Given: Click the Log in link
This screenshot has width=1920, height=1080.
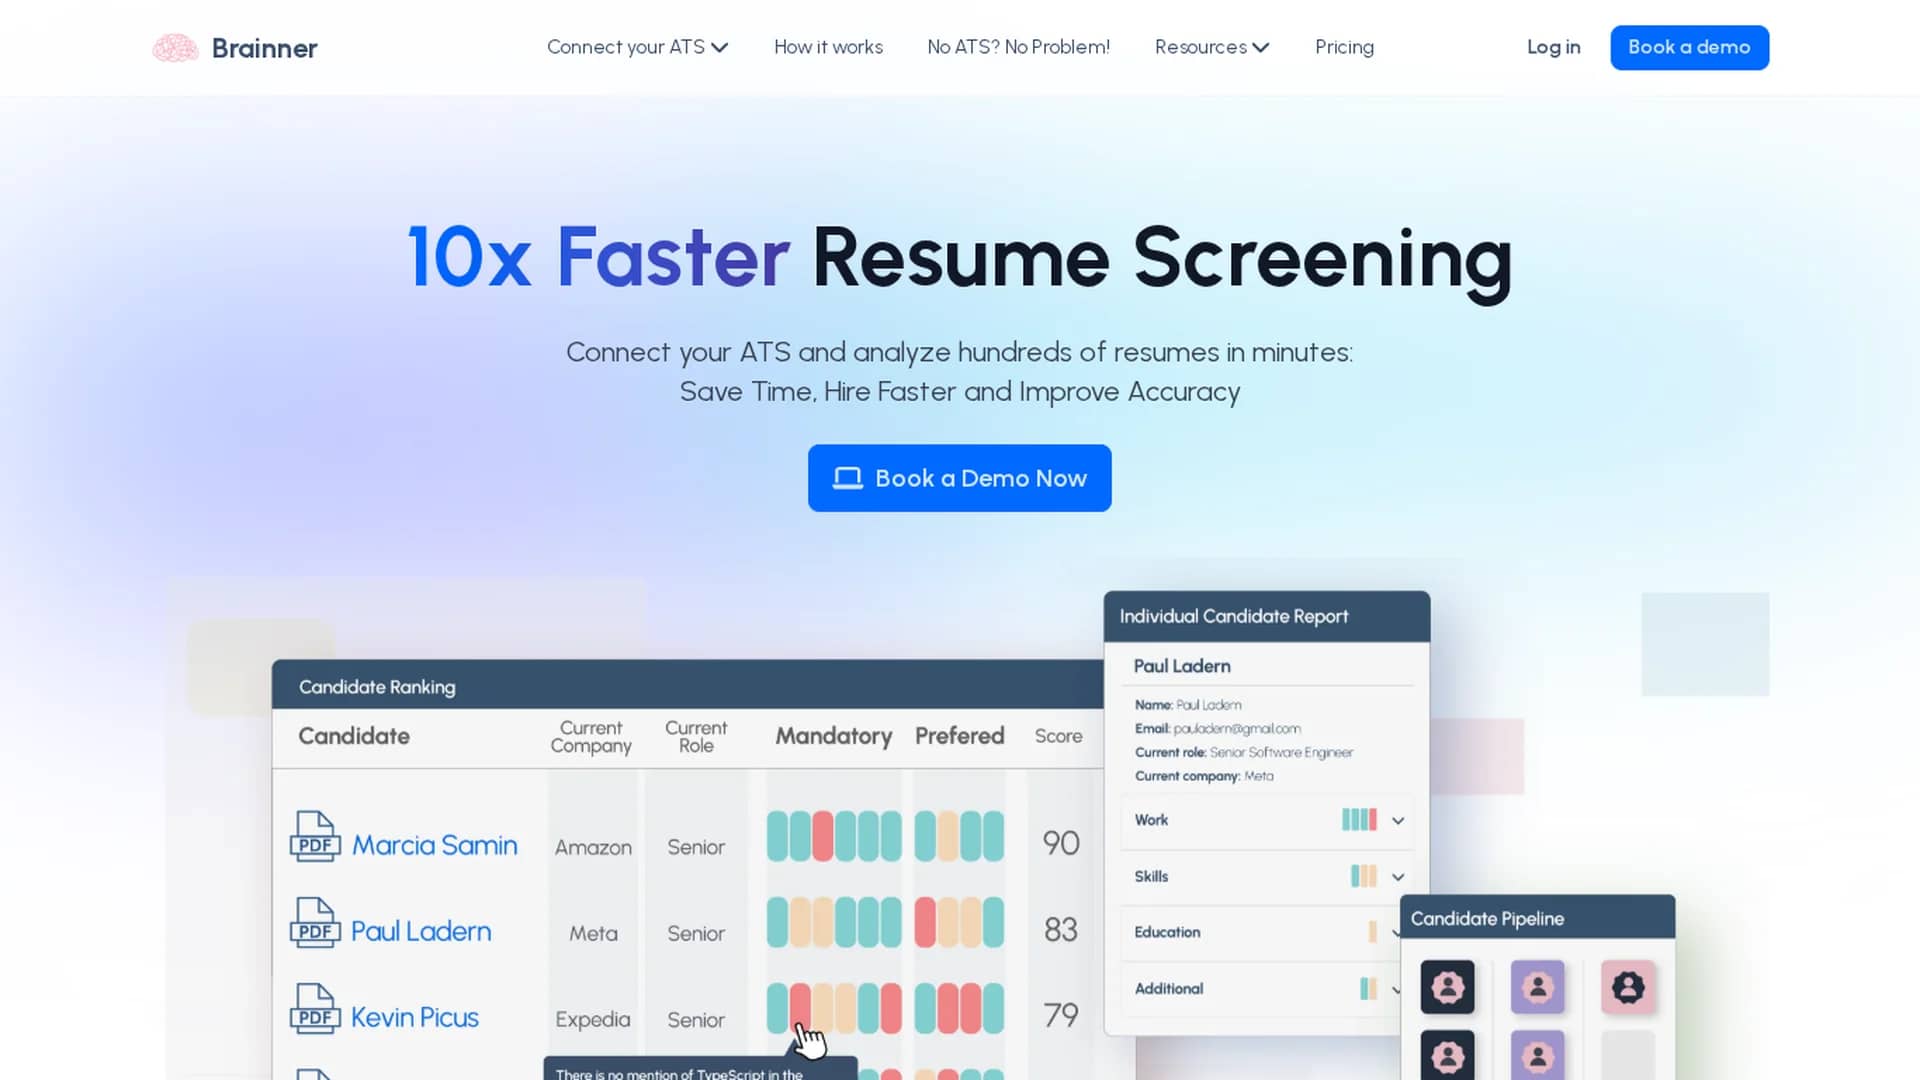Looking at the screenshot, I should 1553,47.
